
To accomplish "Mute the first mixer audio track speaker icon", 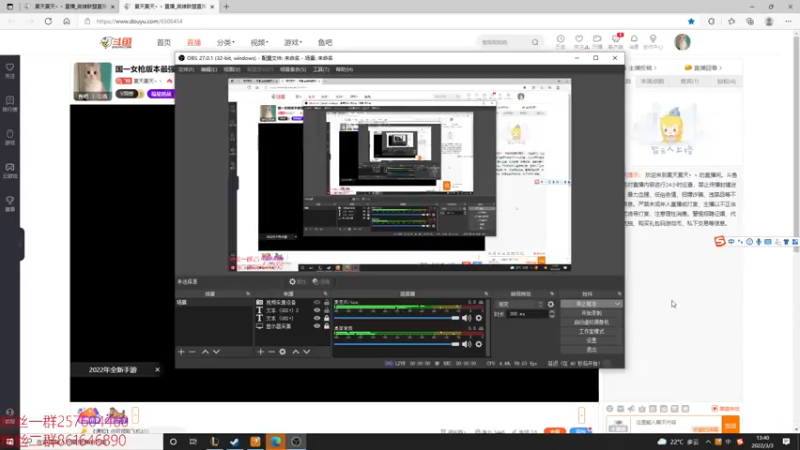I will pos(466,318).
